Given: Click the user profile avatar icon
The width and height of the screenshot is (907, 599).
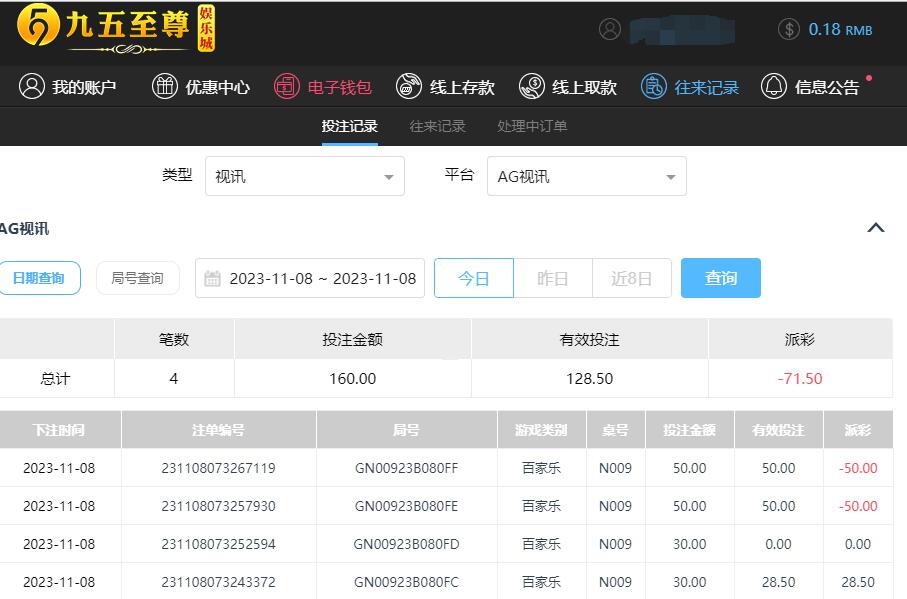Looking at the screenshot, I should pyautogui.click(x=610, y=29).
